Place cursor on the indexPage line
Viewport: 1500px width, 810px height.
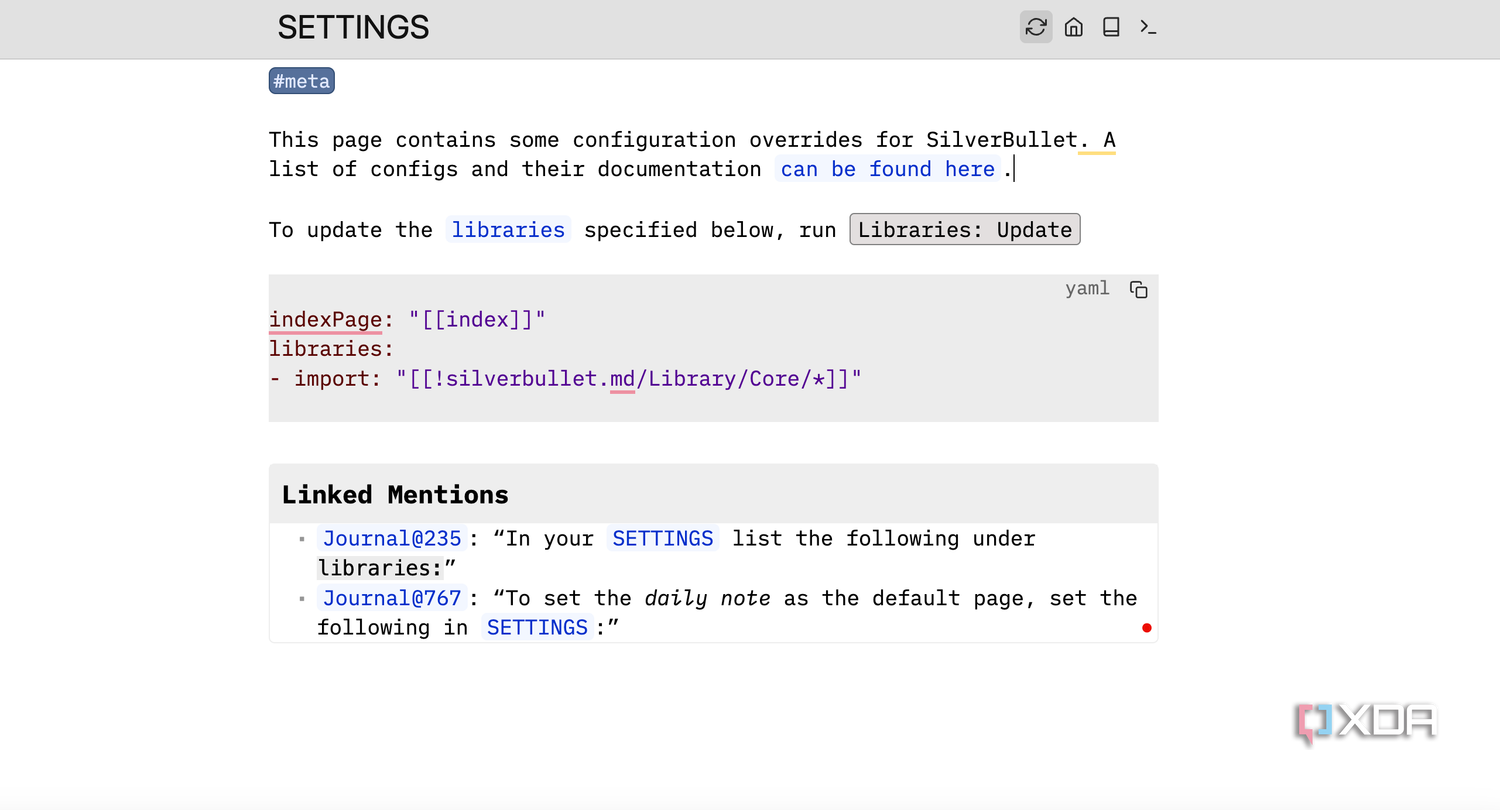point(407,320)
